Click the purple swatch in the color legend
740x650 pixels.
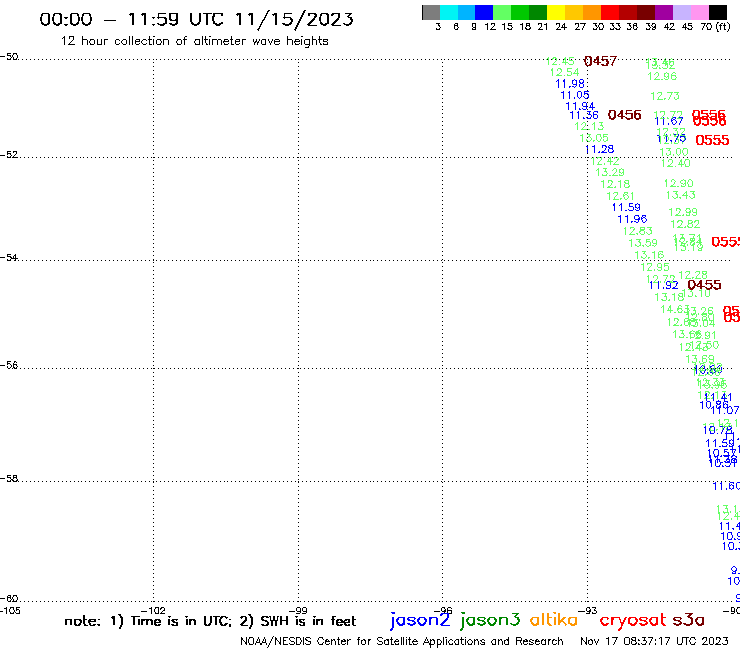click(x=664, y=12)
